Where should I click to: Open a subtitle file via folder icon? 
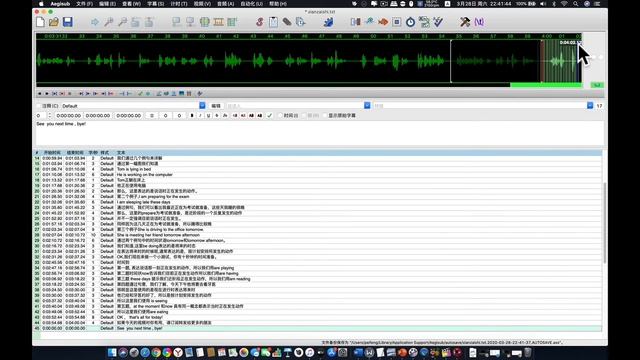[x=54, y=22]
